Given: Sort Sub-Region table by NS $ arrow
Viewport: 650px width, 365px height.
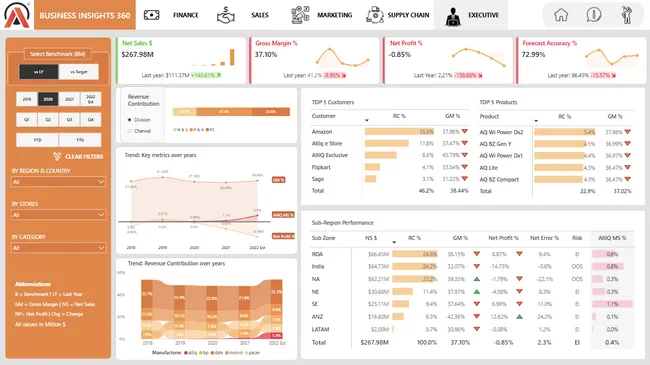Looking at the screenshot, I should click(394, 242).
